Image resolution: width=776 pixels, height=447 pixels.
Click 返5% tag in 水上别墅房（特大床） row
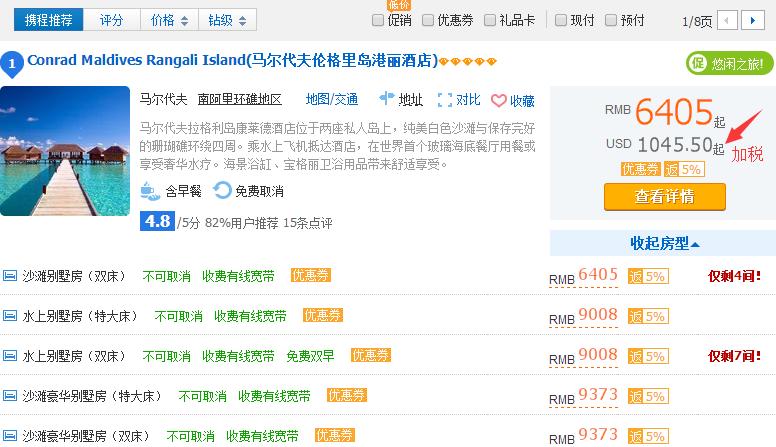(x=648, y=316)
